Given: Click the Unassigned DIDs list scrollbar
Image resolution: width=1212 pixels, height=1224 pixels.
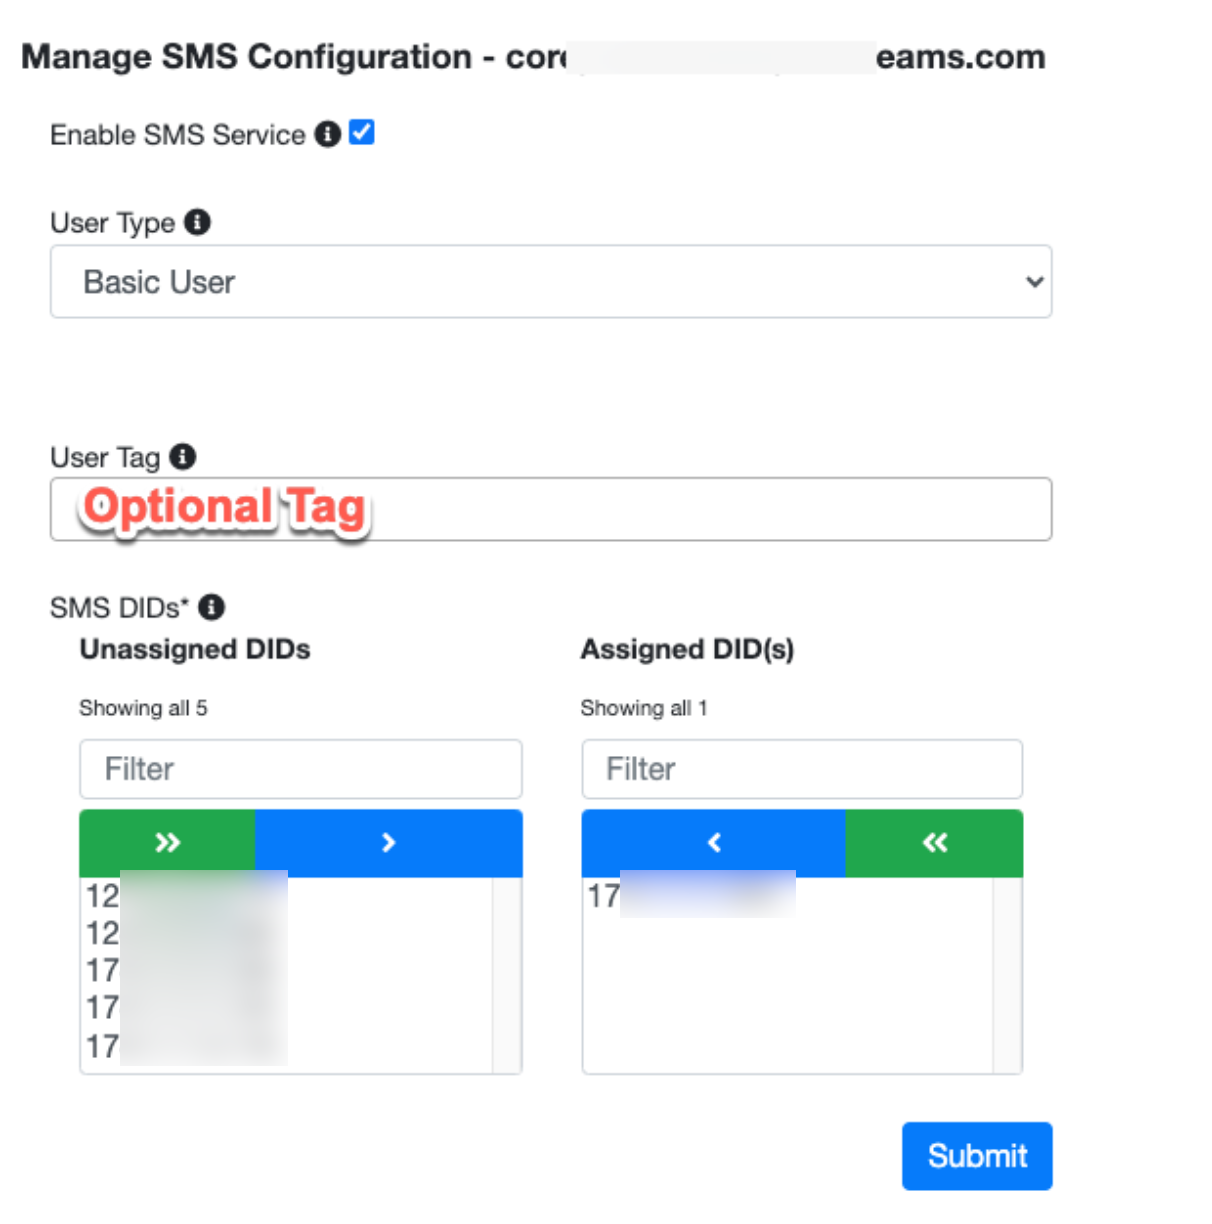Looking at the screenshot, I should click(x=506, y=975).
